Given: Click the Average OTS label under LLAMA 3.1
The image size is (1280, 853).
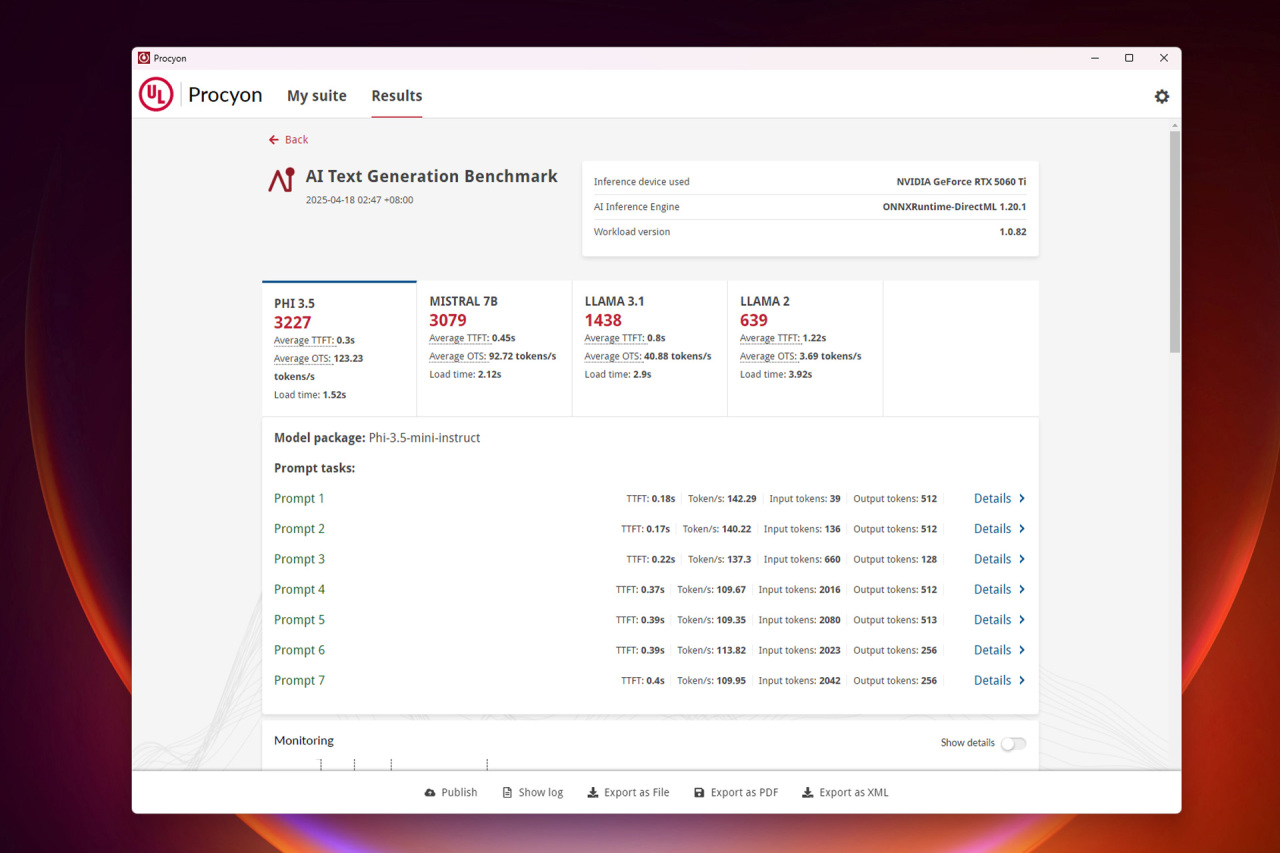Looking at the screenshot, I should click(613, 356).
